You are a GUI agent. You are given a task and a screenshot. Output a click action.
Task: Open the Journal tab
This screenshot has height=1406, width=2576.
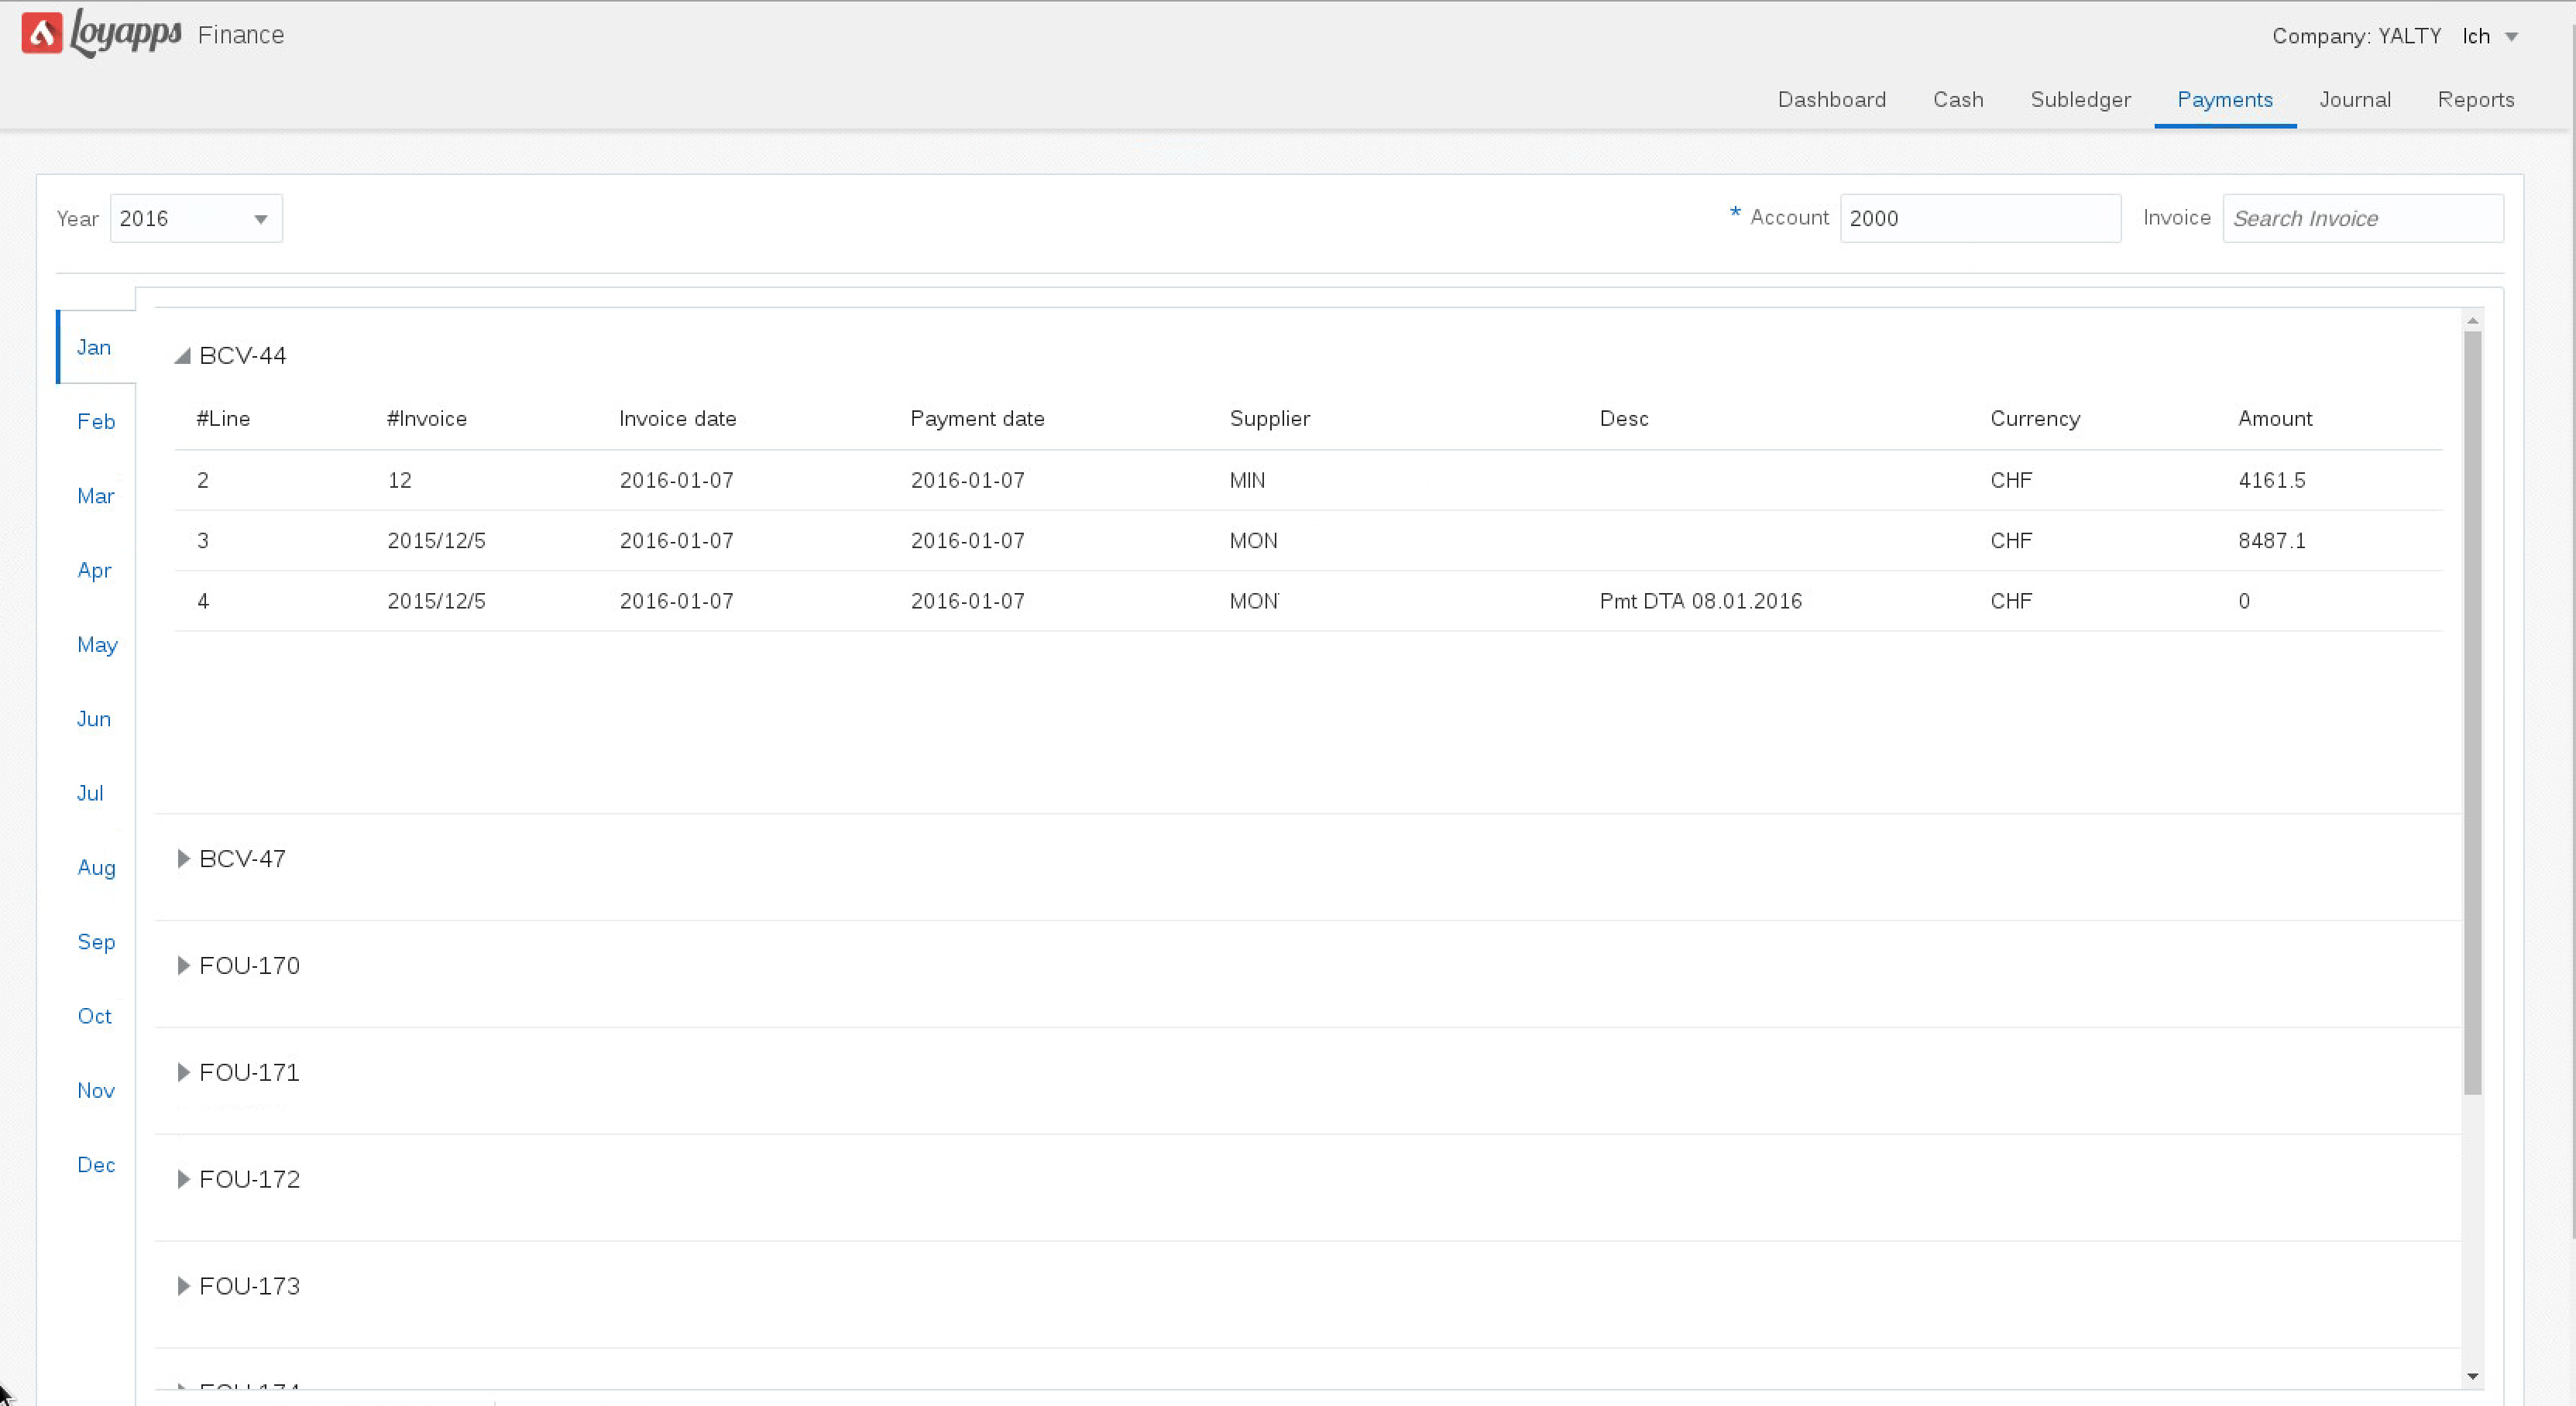(x=2354, y=100)
